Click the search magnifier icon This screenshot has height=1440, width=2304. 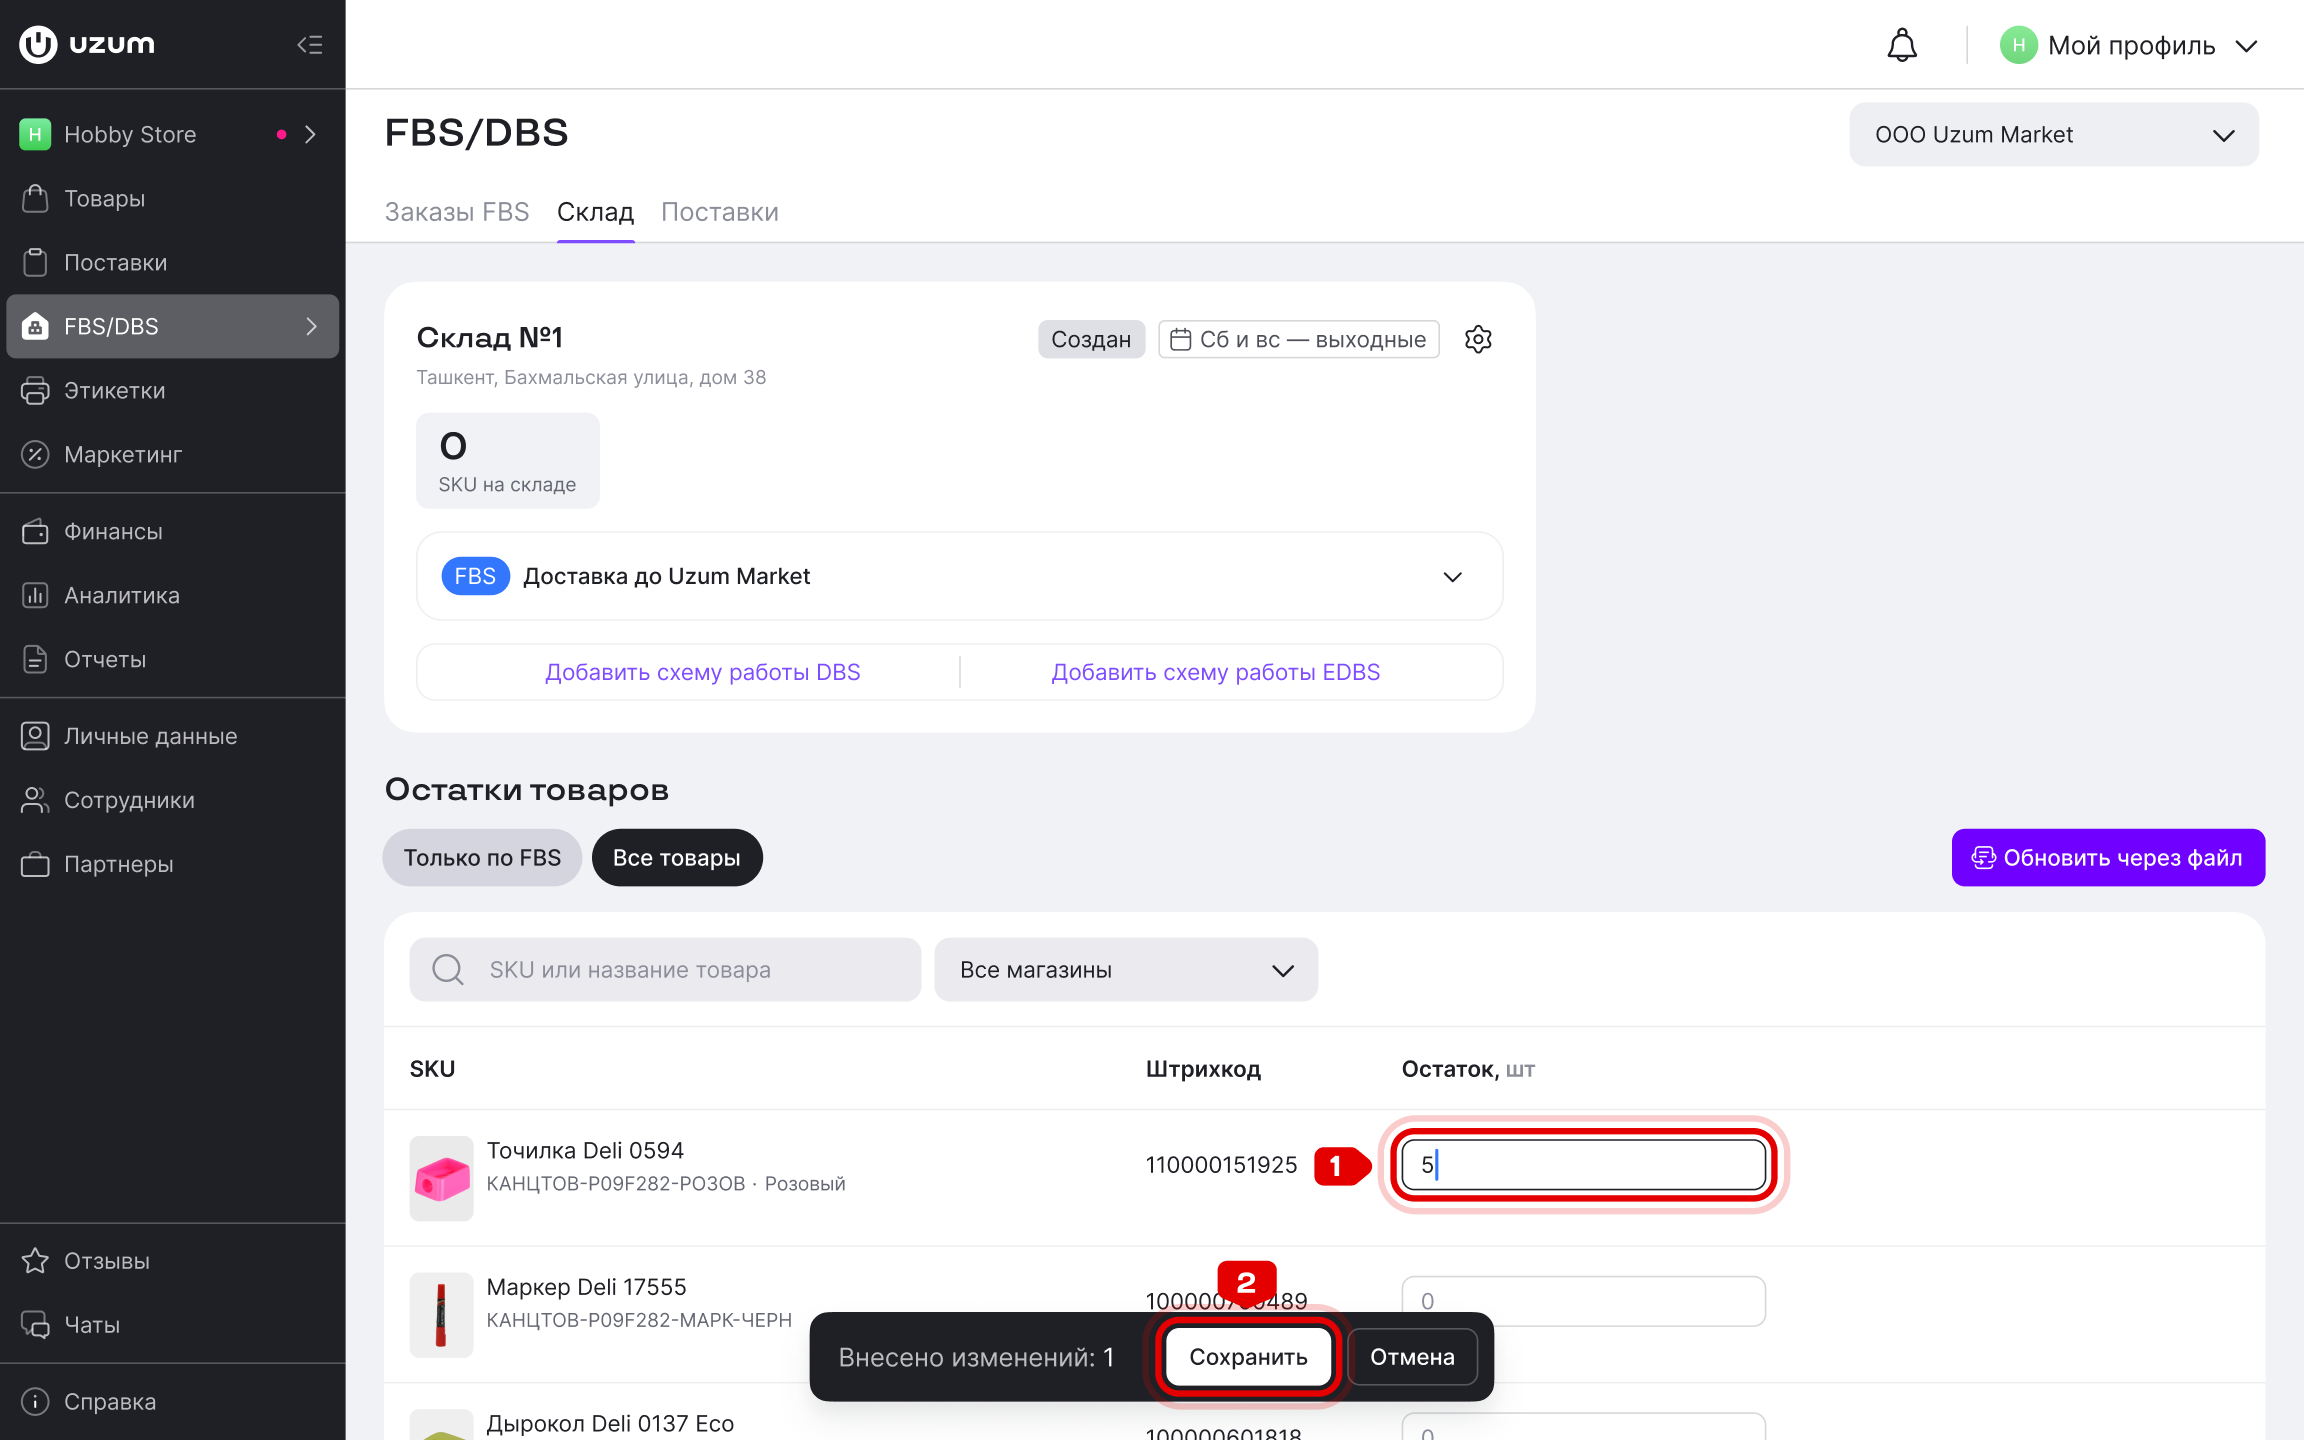coord(447,969)
